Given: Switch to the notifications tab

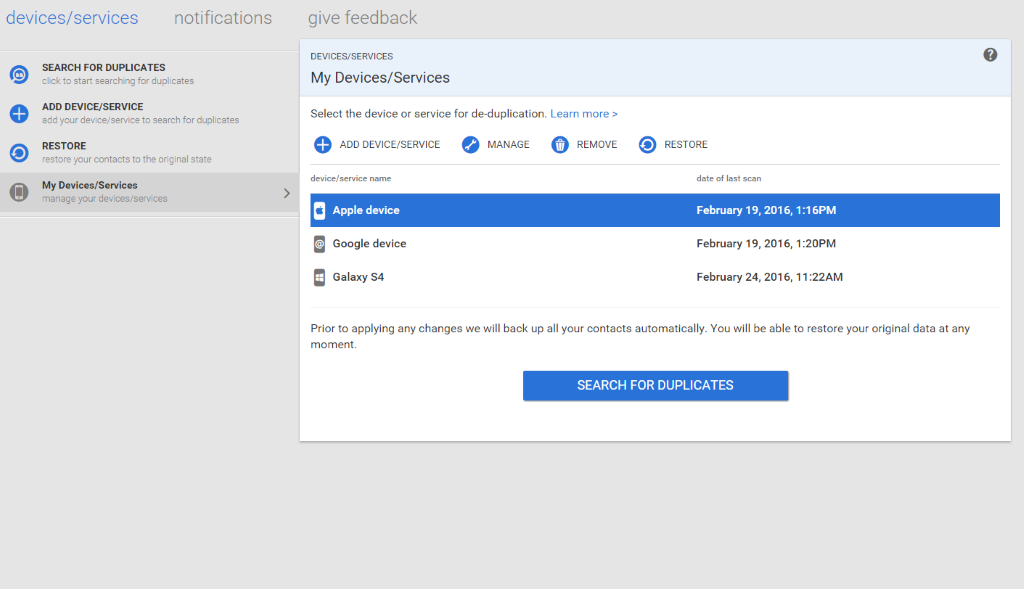Looking at the screenshot, I should pyautogui.click(x=223, y=18).
